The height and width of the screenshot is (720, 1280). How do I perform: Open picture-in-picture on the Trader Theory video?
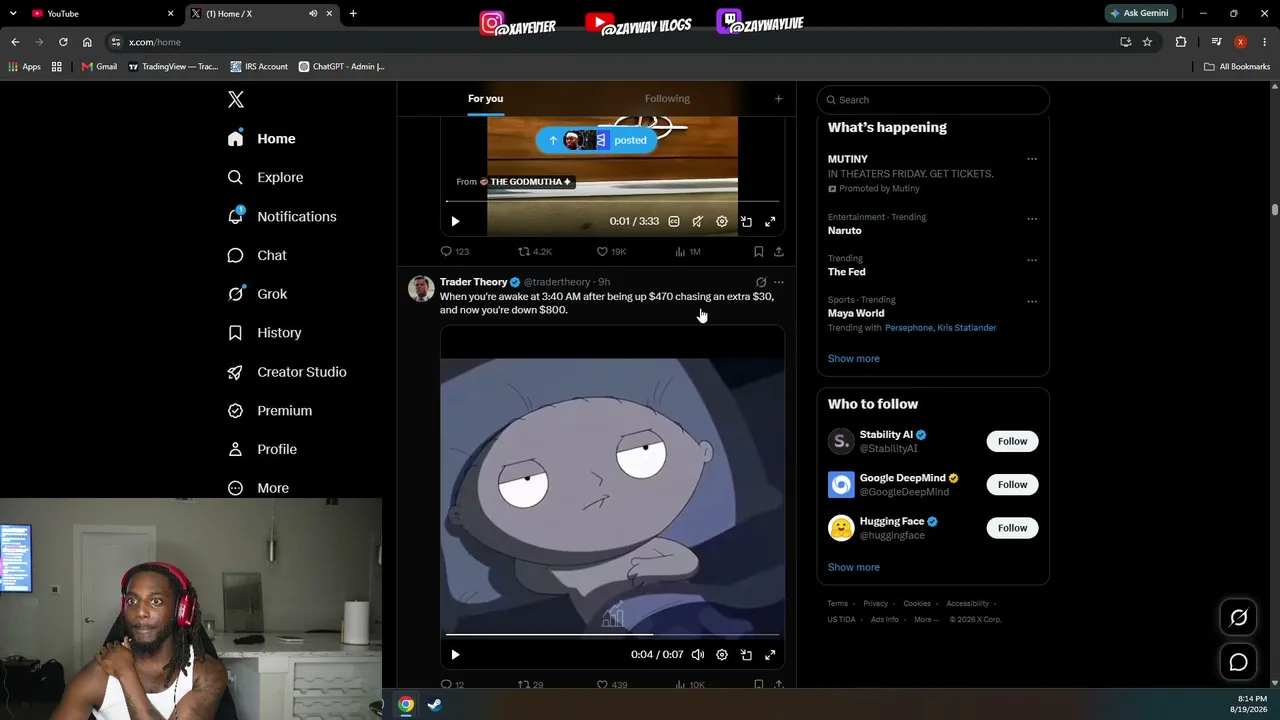746,655
